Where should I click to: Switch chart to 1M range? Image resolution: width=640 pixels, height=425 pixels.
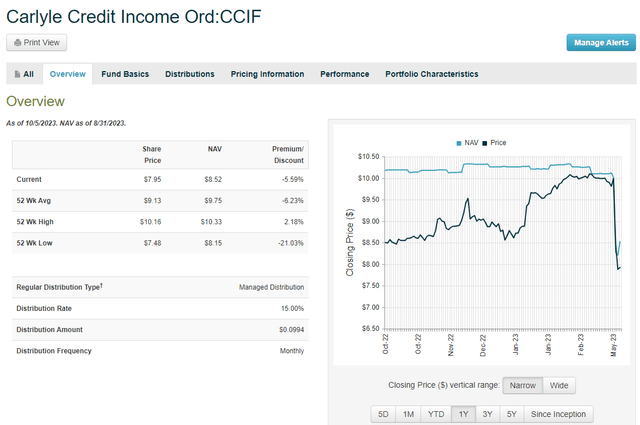tap(408, 414)
